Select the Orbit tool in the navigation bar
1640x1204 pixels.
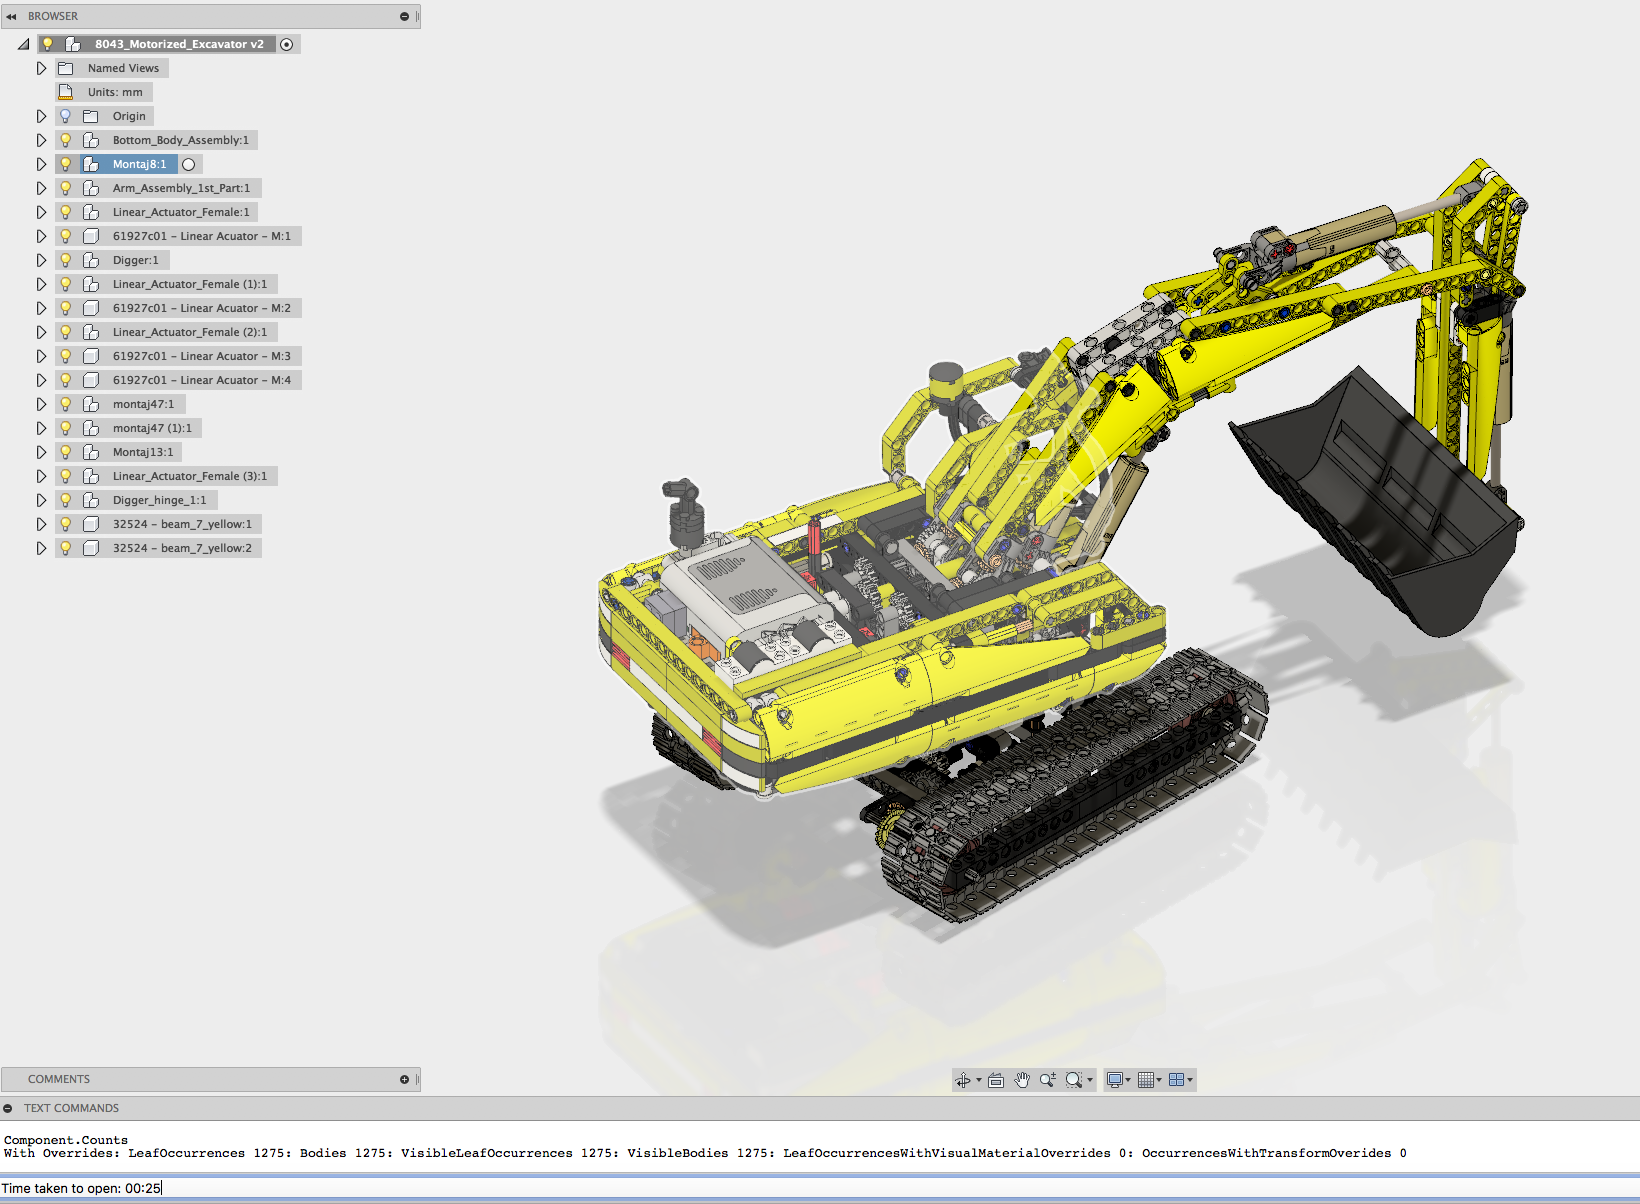[x=963, y=1080]
